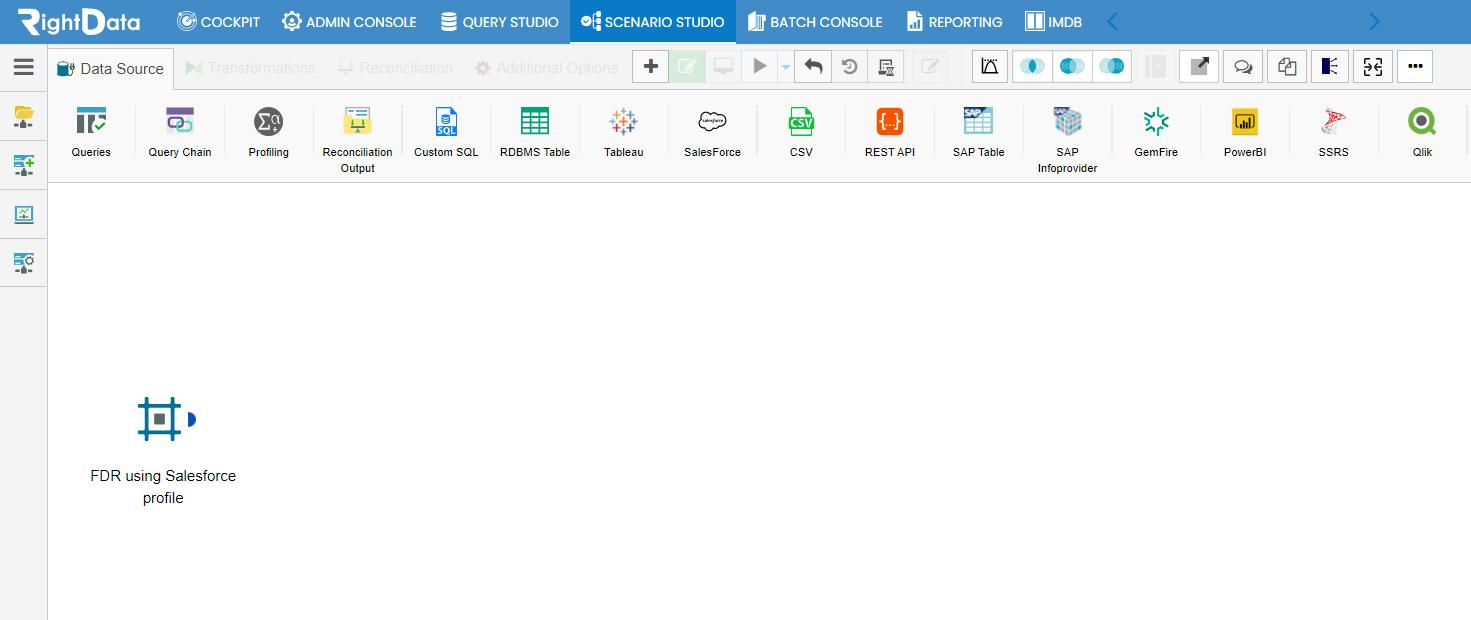The image size is (1471, 620).
Task: Show next modules with right chevron
Action: pyautogui.click(x=1374, y=21)
